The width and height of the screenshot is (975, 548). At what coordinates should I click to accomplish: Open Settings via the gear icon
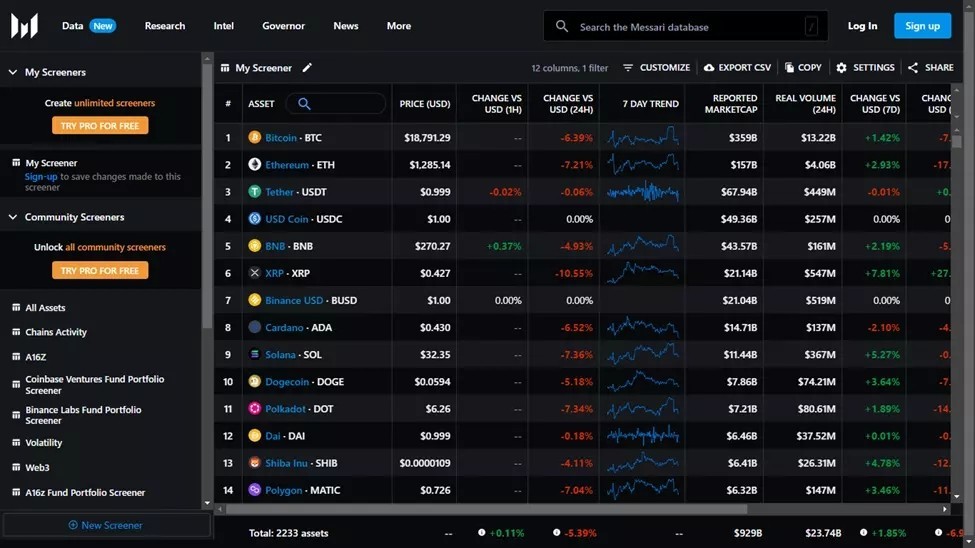(841, 68)
